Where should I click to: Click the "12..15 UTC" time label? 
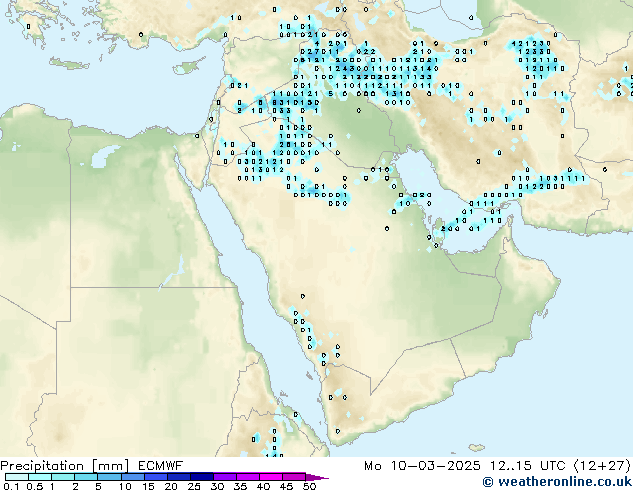click(x=527, y=466)
